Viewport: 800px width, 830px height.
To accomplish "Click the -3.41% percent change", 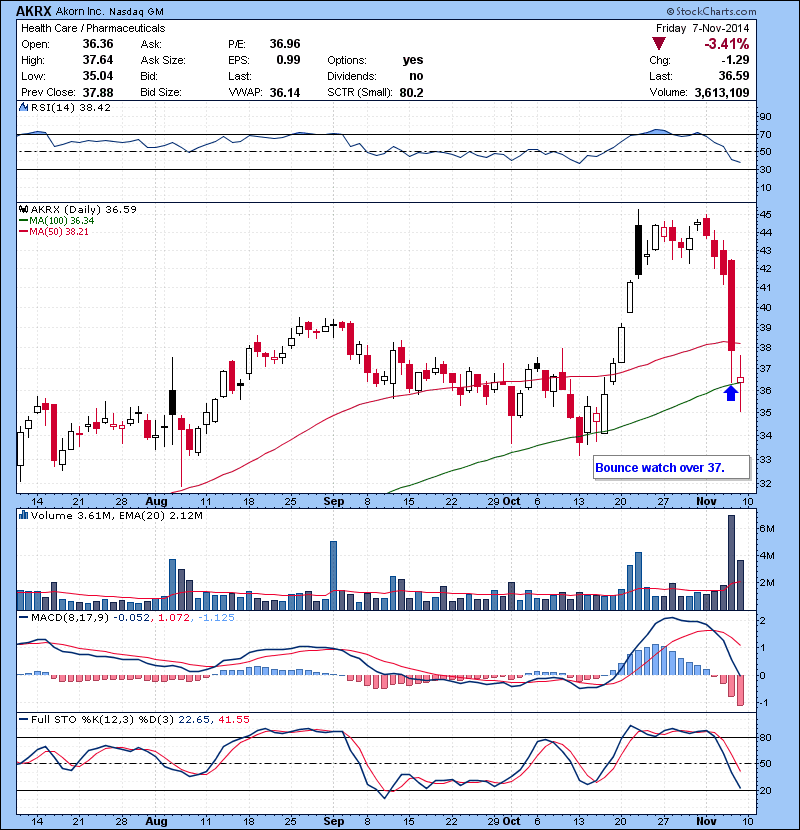I will (726, 44).
